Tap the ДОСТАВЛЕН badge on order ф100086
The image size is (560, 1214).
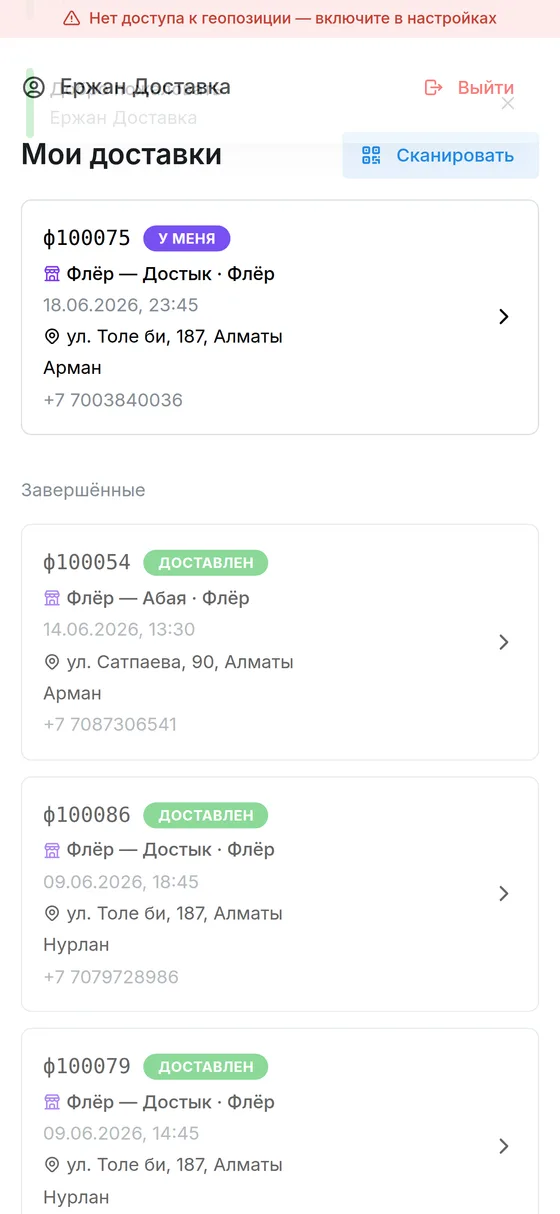(206, 815)
